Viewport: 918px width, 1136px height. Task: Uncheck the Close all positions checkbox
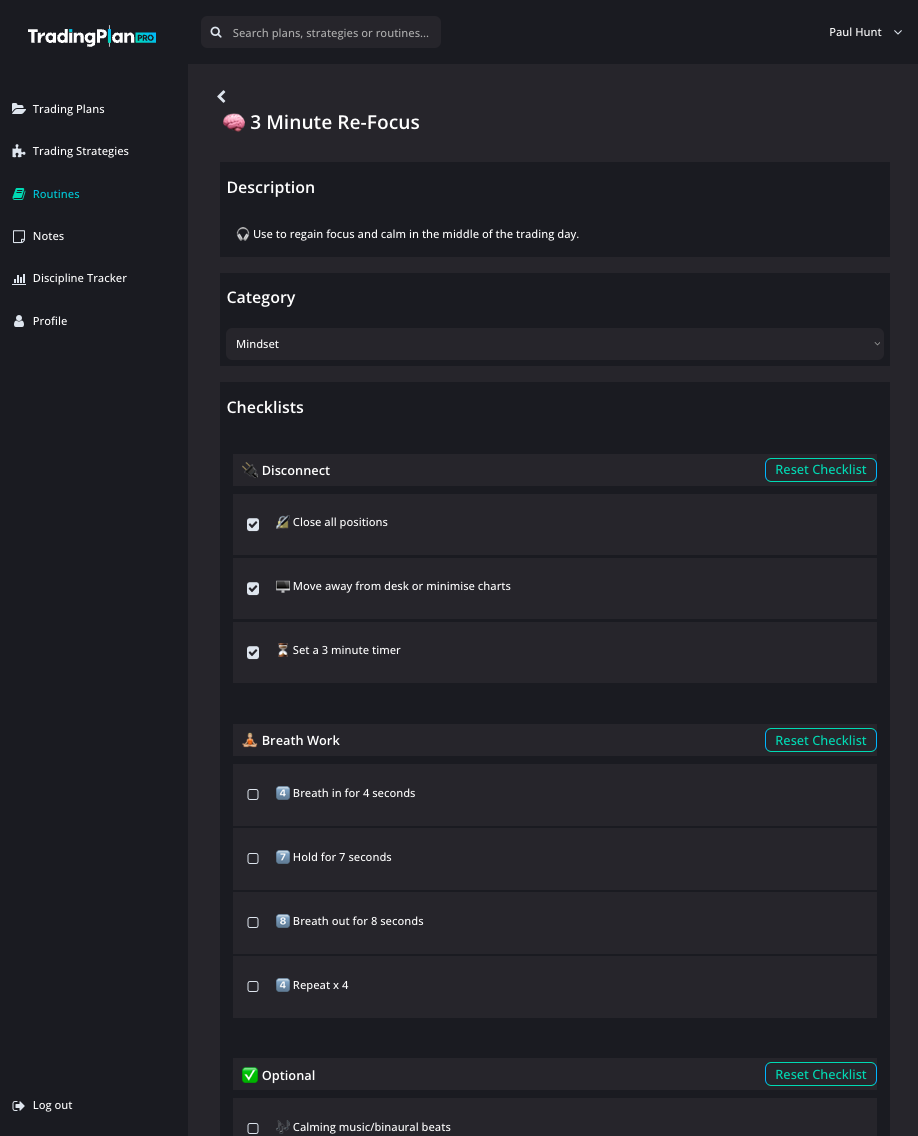click(253, 524)
